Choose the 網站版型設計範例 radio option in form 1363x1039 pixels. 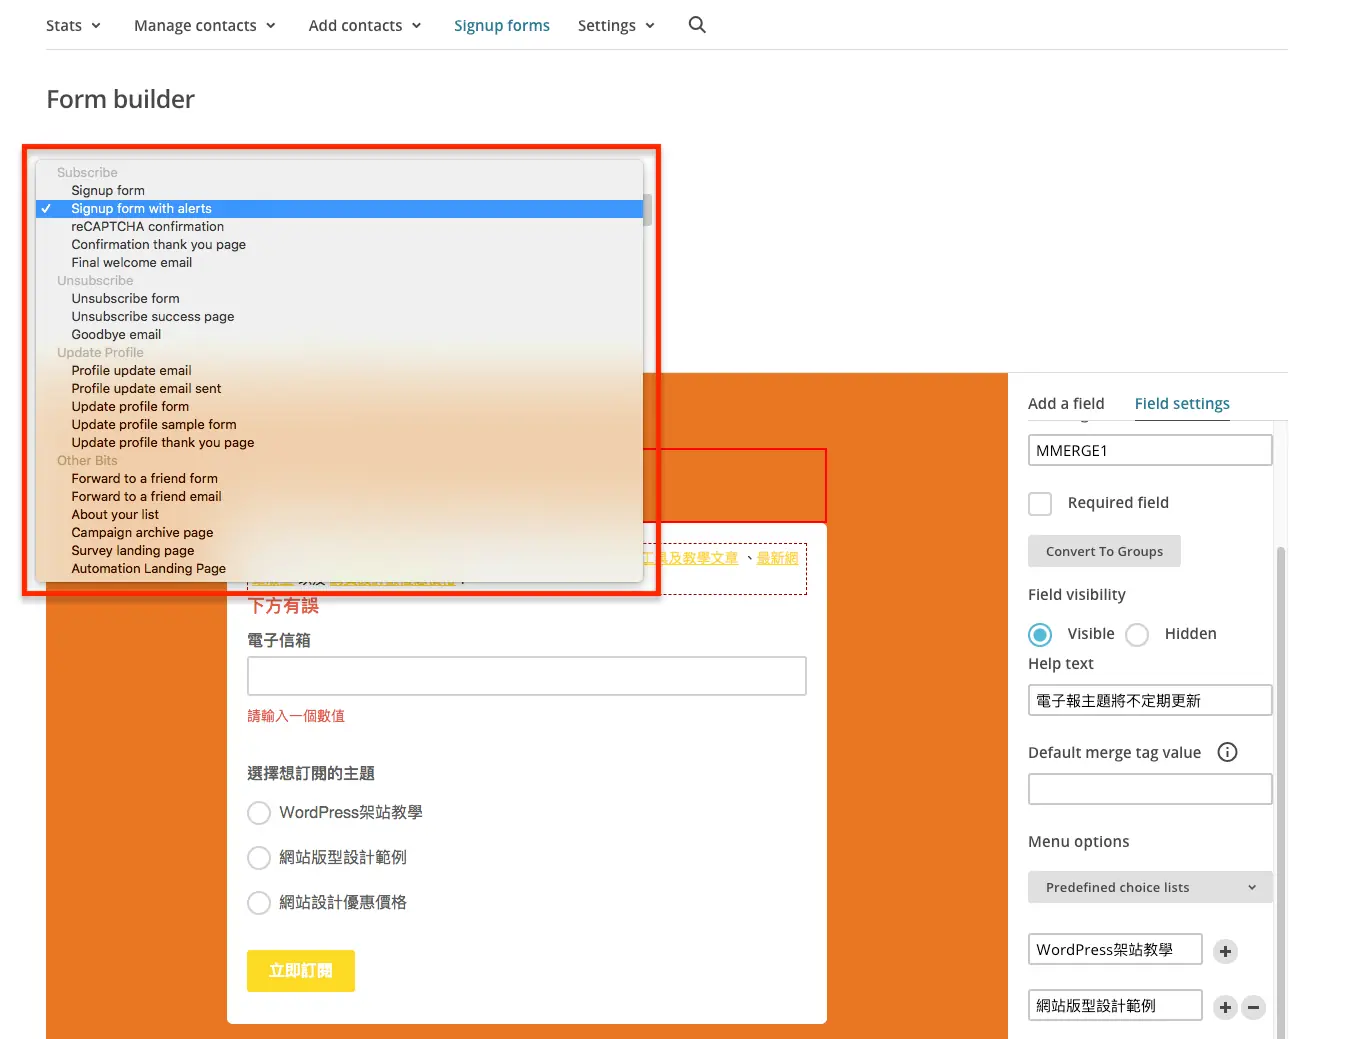click(259, 858)
